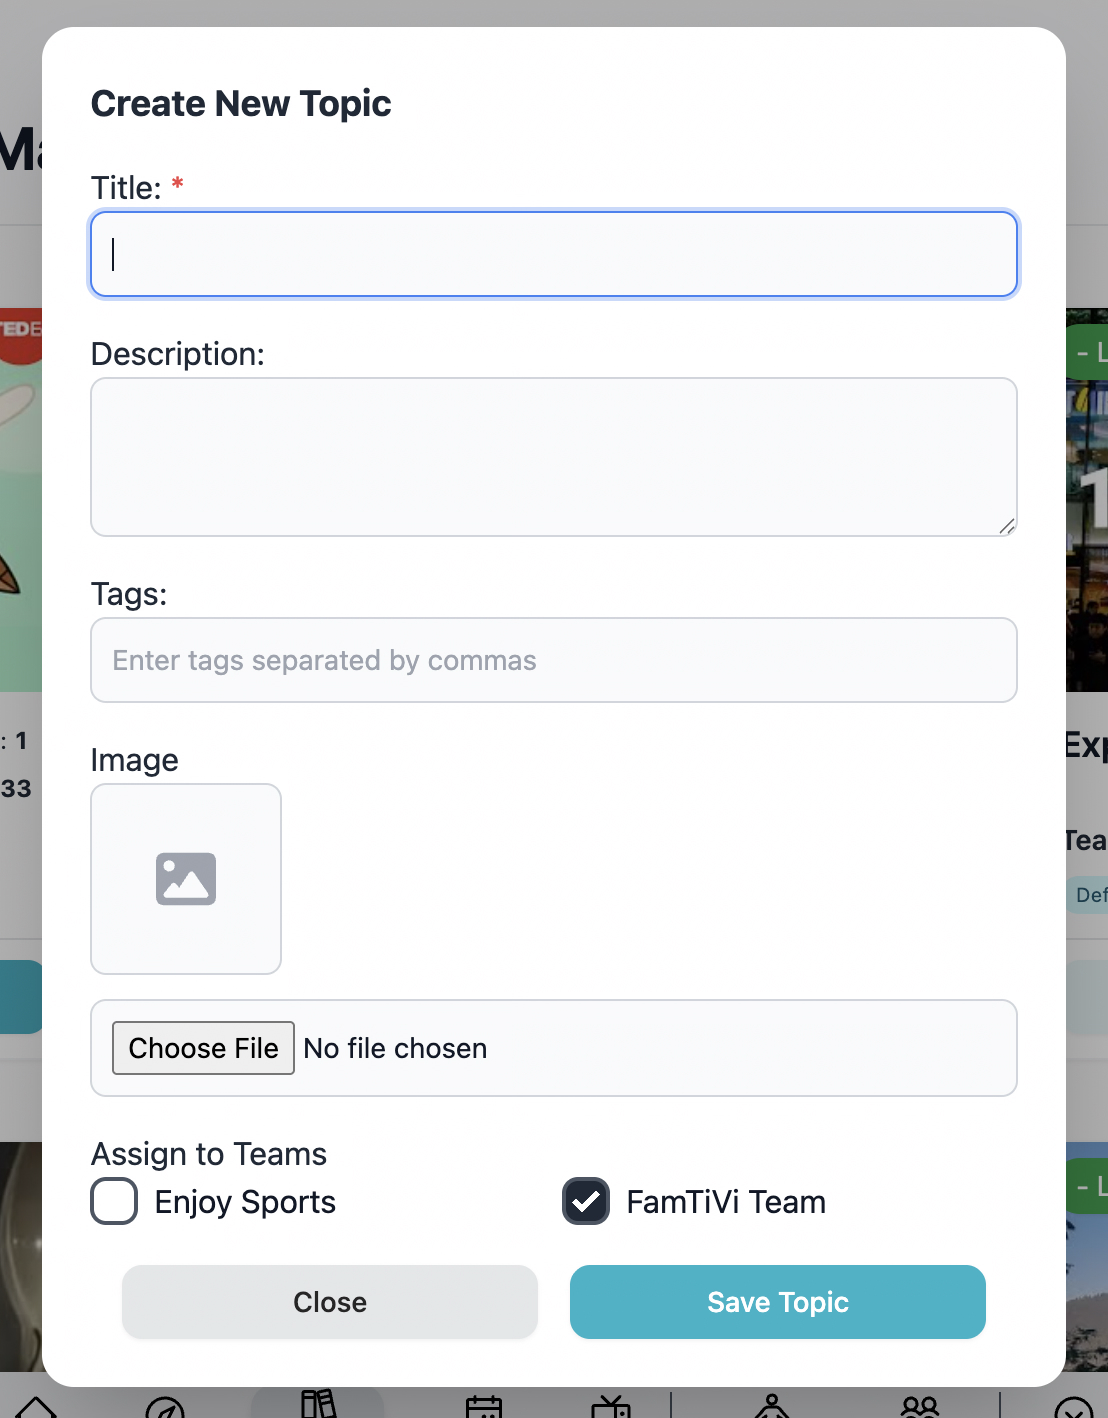Open the compass explore icon
Viewport: 1108px width, 1418px height.
click(x=165, y=1408)
